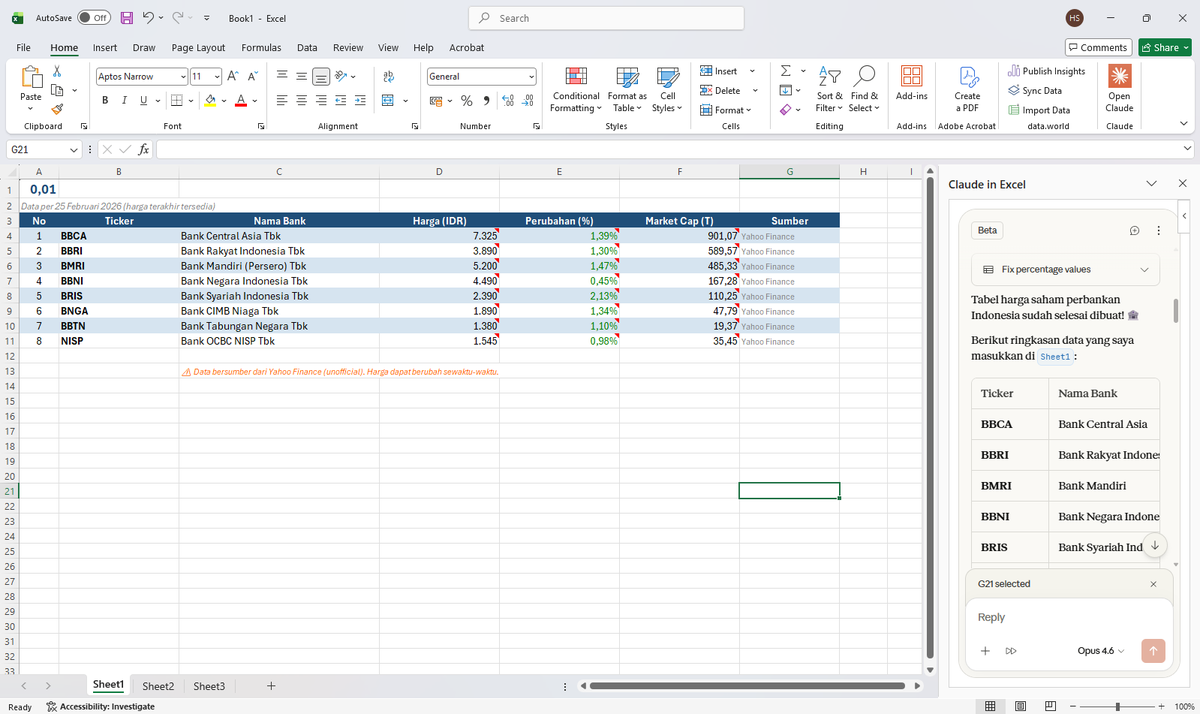Image resolution: width=1200 pixels, height=714 pixels.
Task: Open the Formulas ribbon tab
Action: (261, 47)
